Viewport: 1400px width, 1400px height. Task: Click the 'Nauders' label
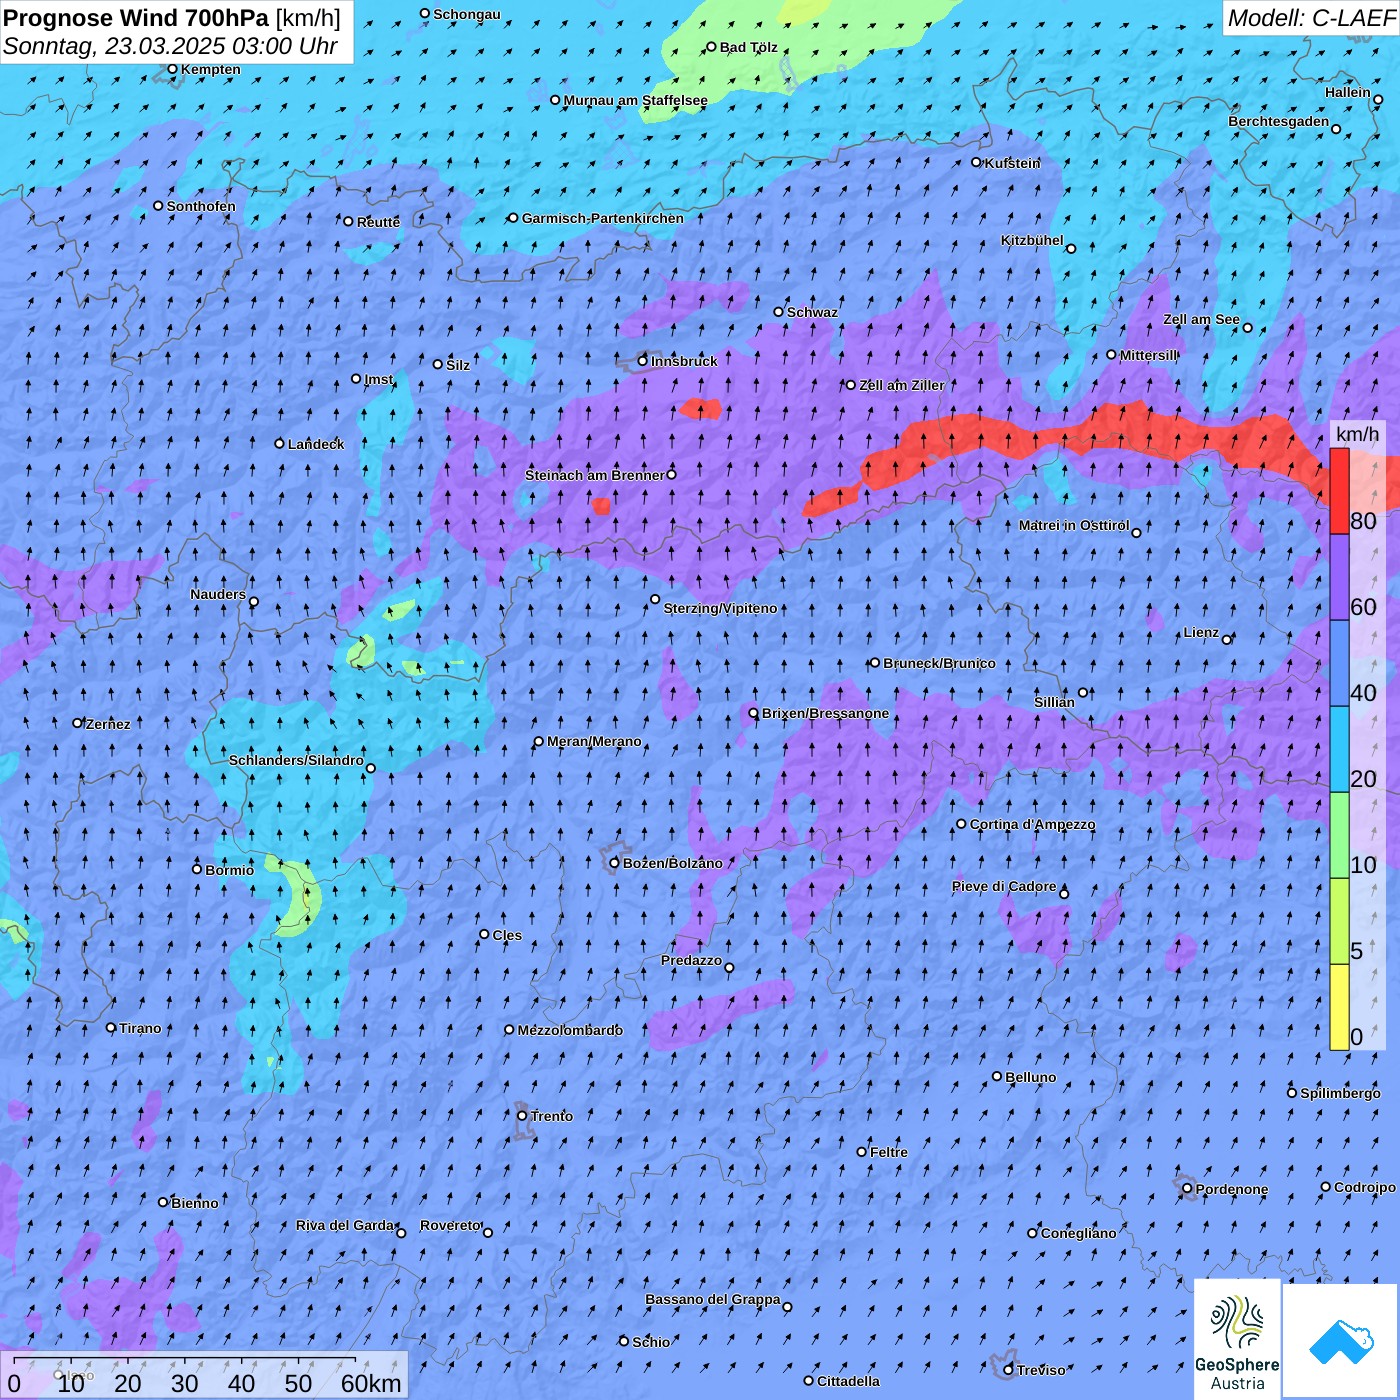point(218,594)
